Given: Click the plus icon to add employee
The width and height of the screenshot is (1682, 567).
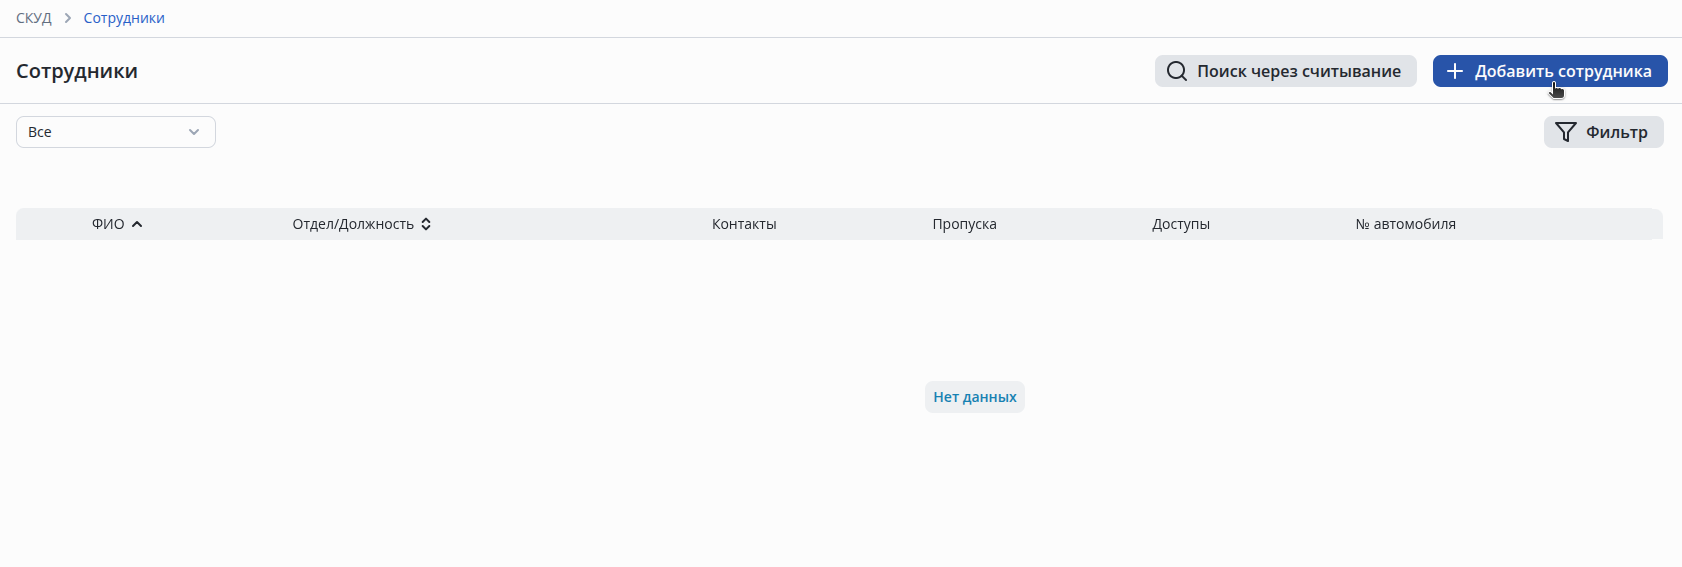Looking at the screenshot, I should pyautogui.click(x=1455, y=71).
